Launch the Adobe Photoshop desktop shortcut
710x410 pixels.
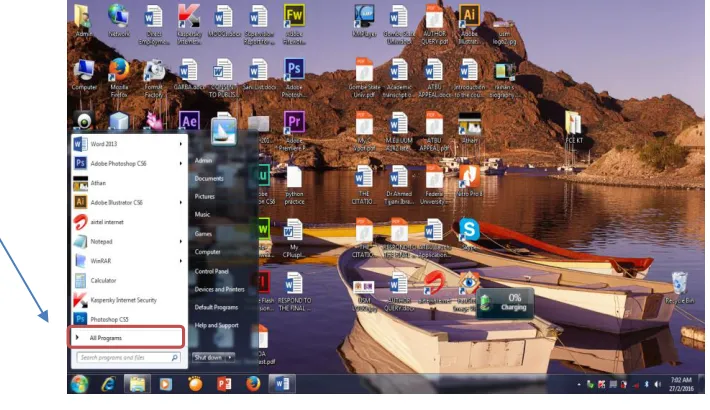click(x=294, y=77)
